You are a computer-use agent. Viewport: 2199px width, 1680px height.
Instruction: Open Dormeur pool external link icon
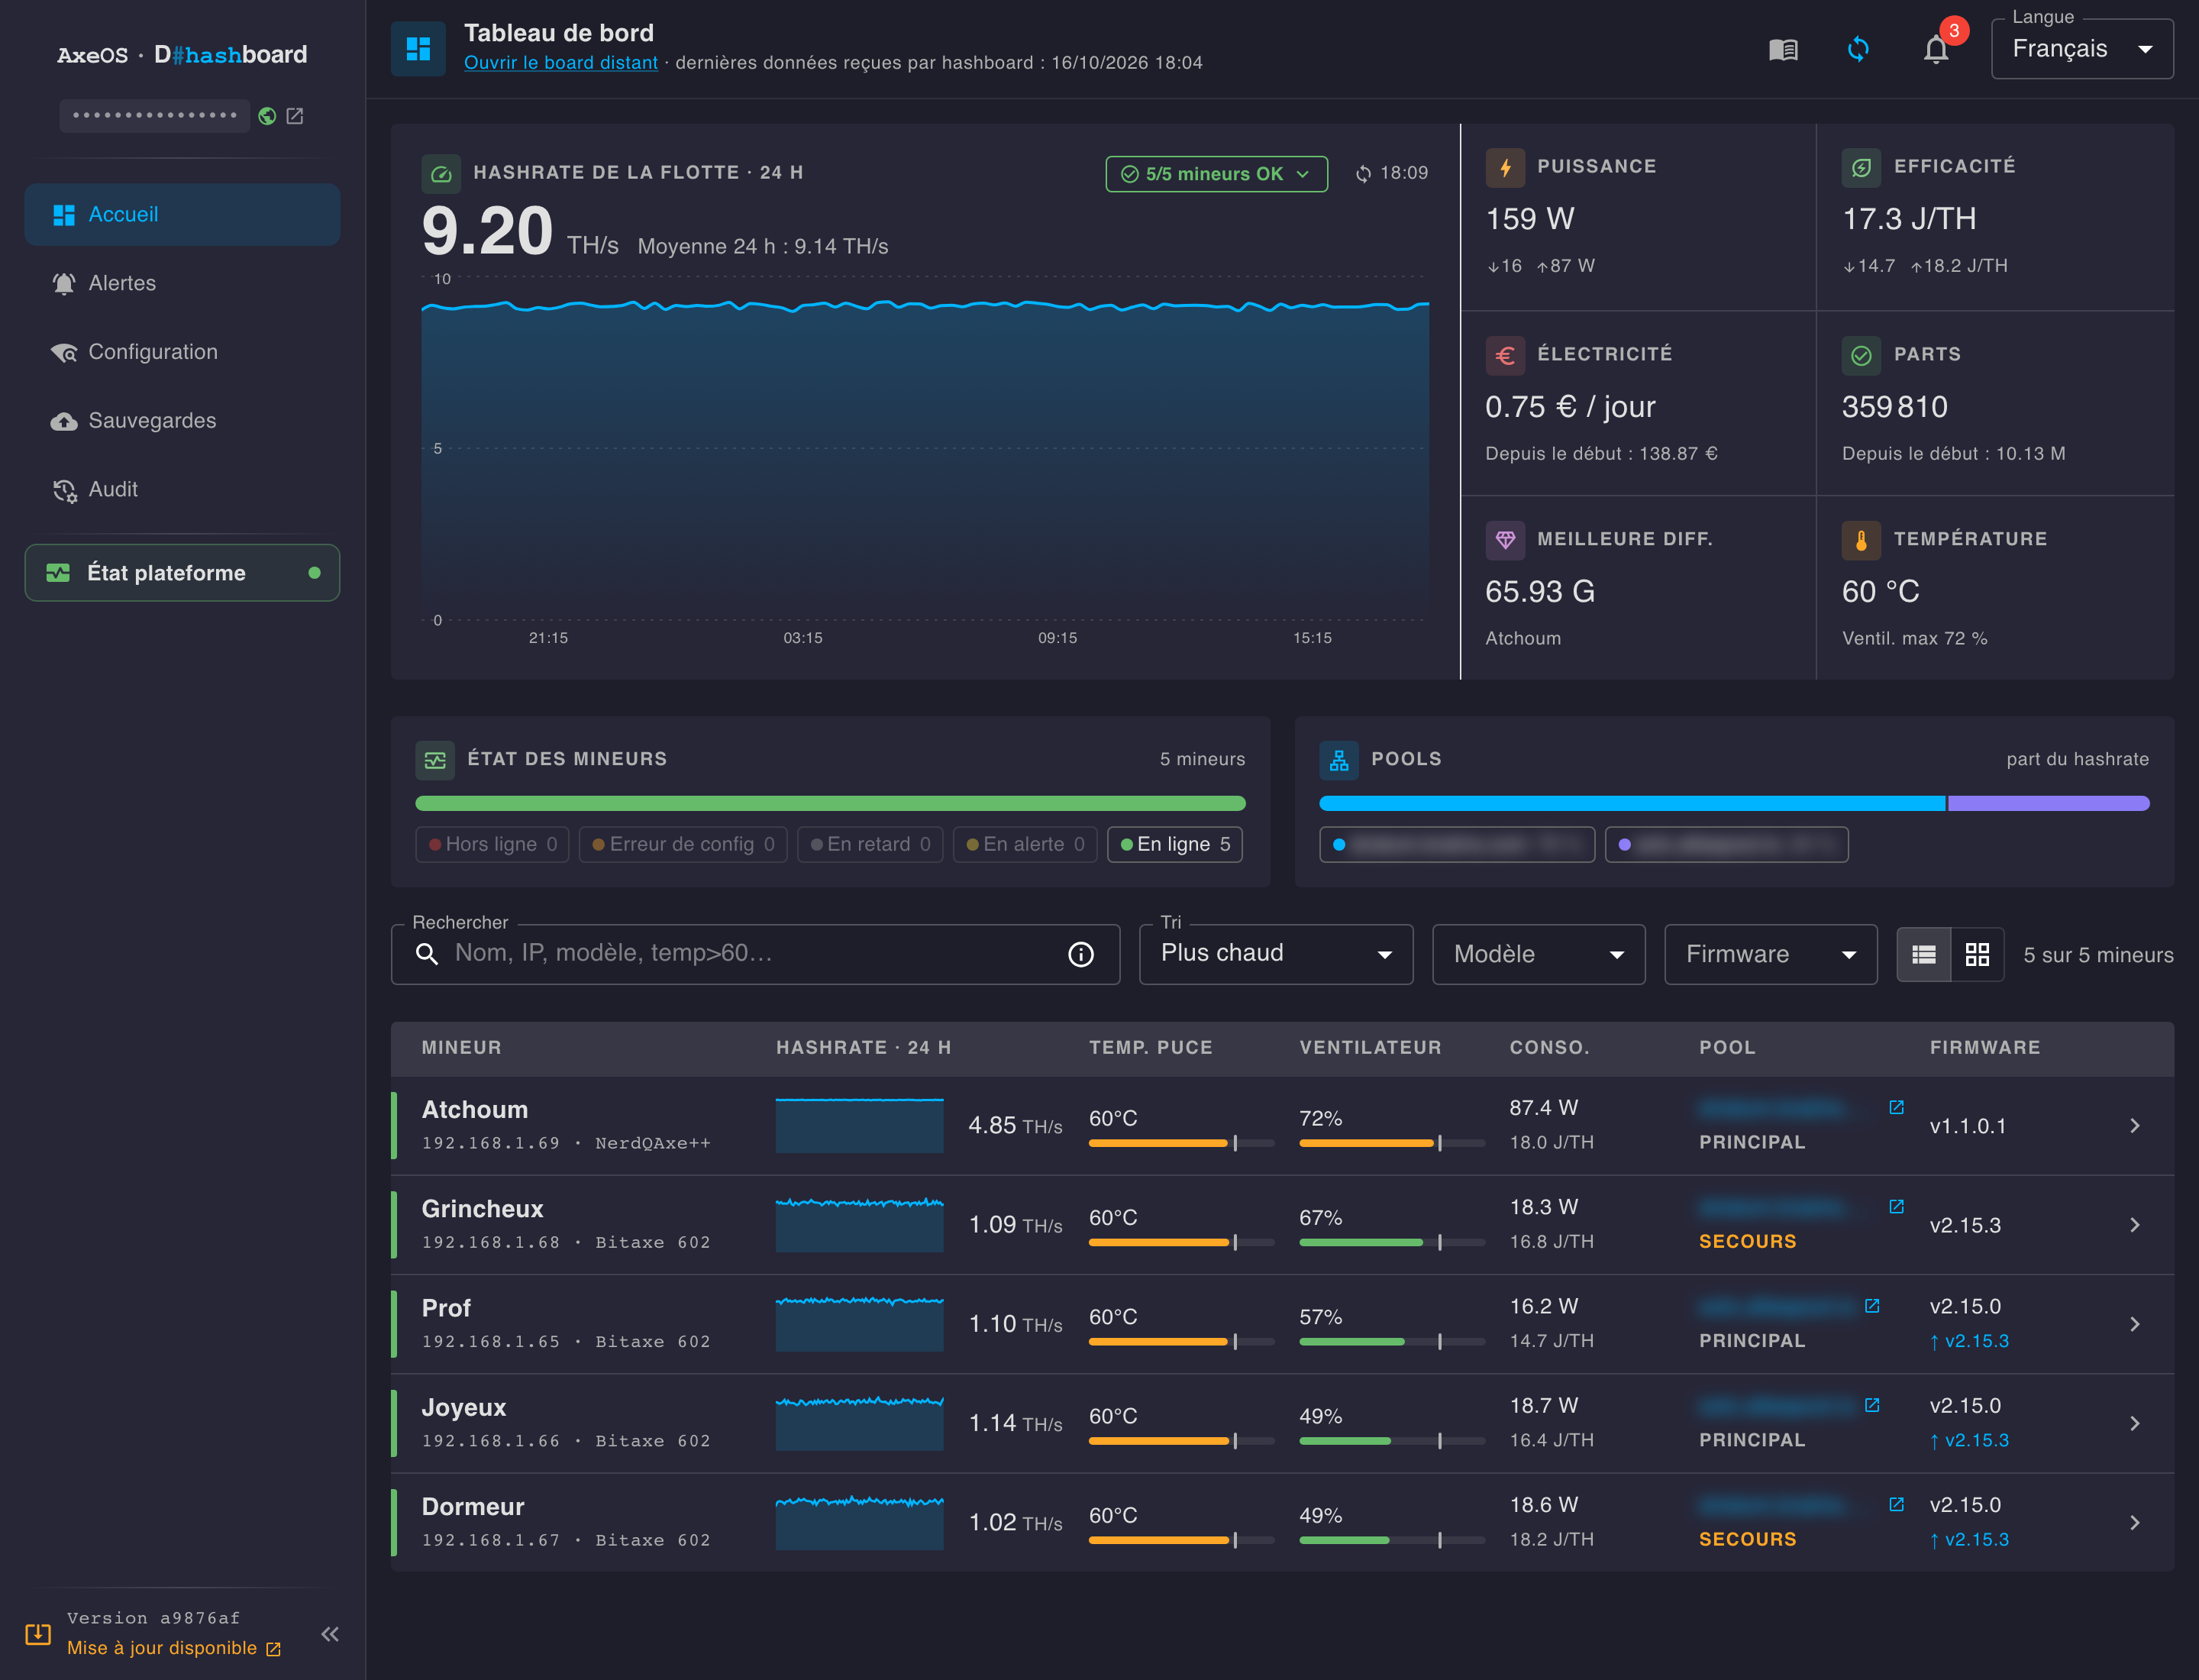pyautogui.click(x=1896, y=1504)
